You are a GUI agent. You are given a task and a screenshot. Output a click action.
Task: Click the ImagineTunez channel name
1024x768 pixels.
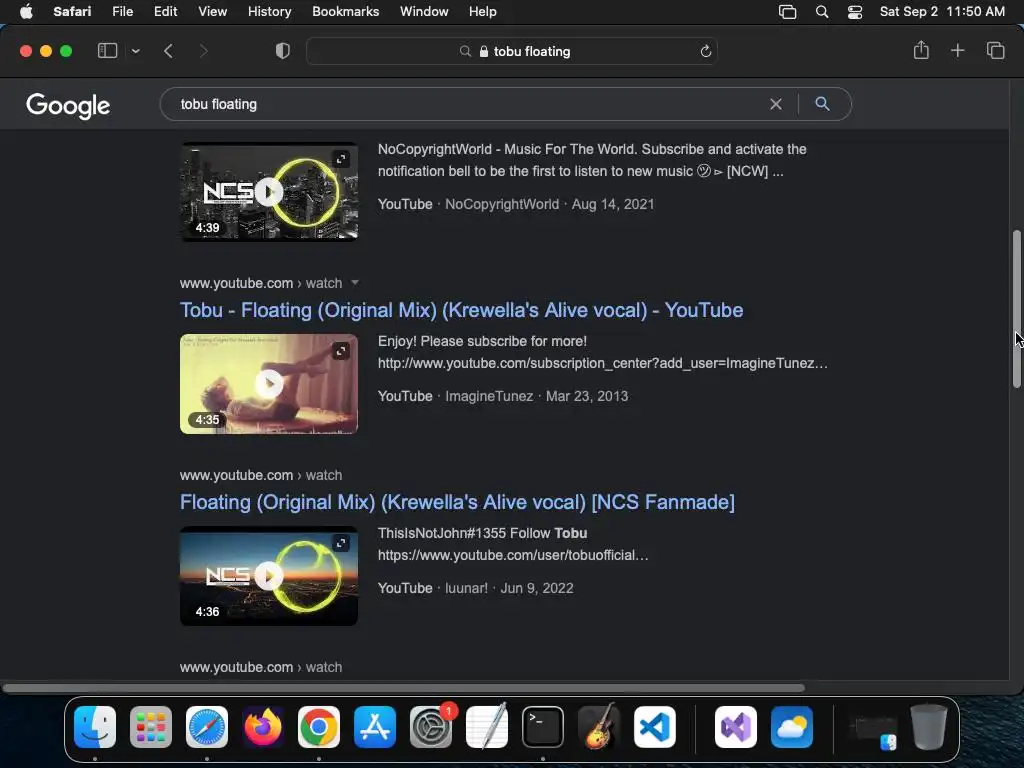[x=489, y=396]
